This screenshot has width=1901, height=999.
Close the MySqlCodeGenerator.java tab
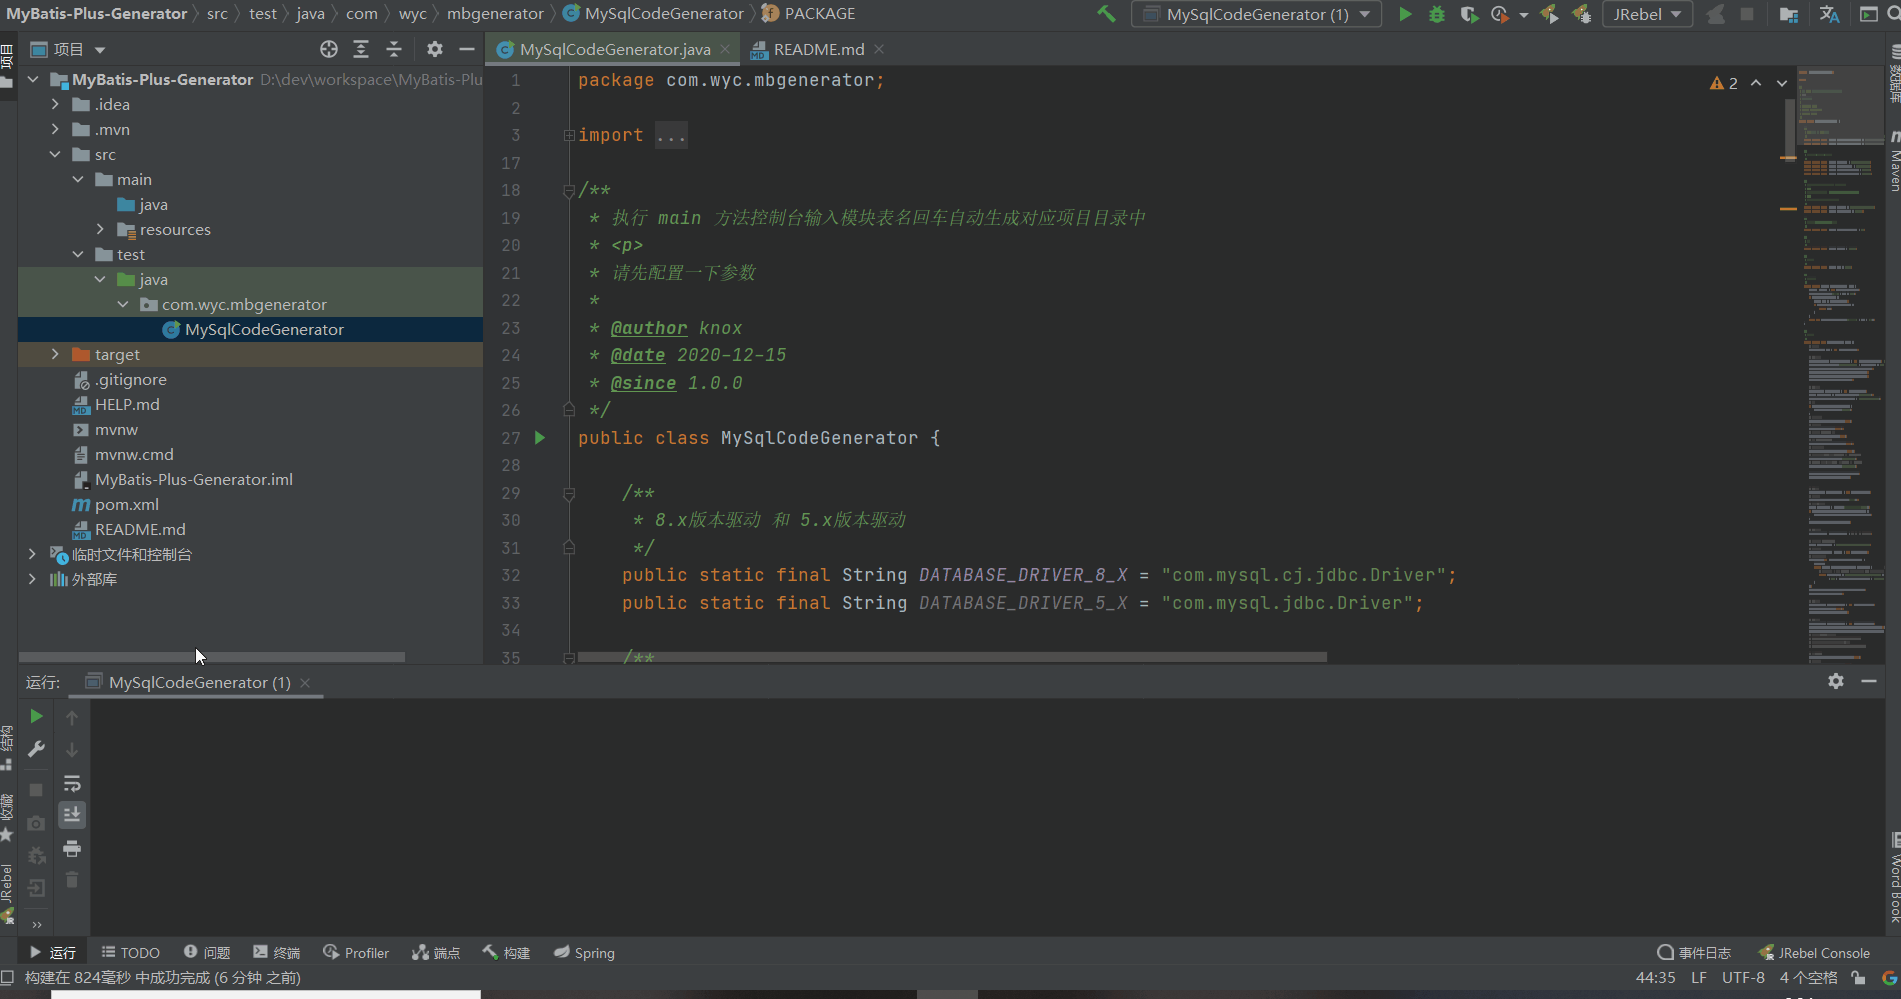(x=725, y=49)
